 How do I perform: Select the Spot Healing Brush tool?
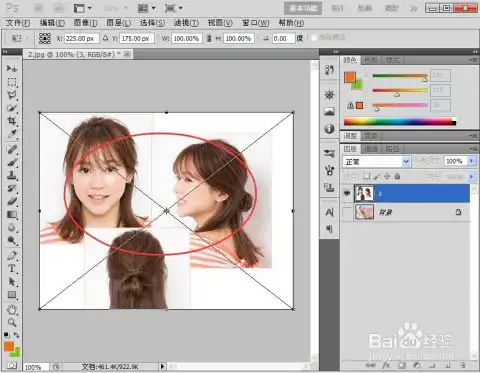click(12, 149)
